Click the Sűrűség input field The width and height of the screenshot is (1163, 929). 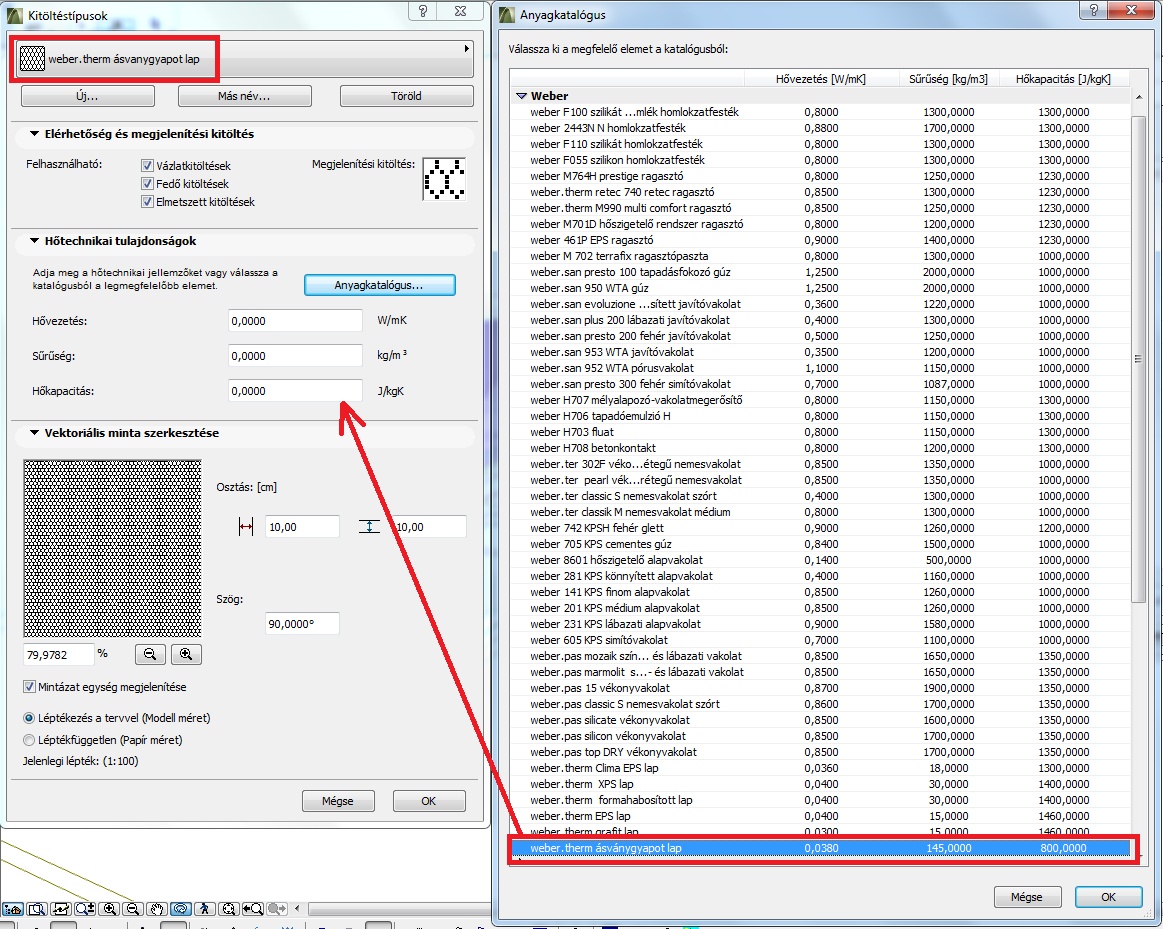[295, 355]
